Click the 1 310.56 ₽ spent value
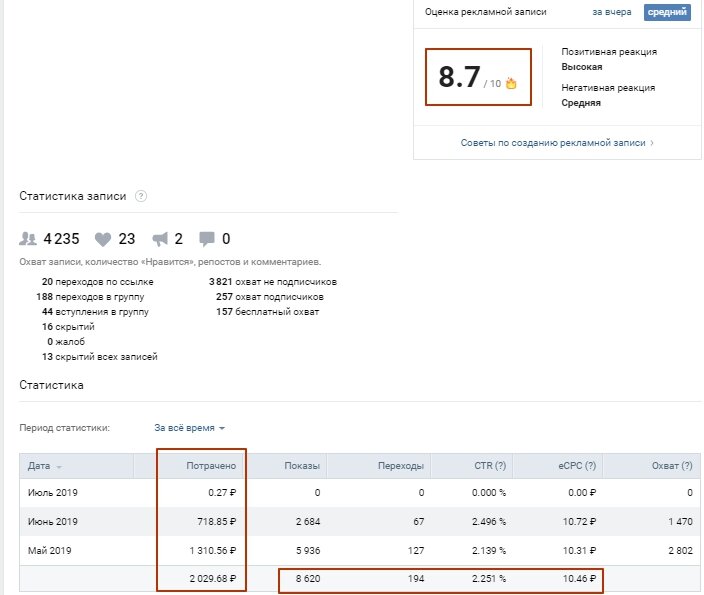Viewport: 704px width, 595px height. tap(213, 551)
